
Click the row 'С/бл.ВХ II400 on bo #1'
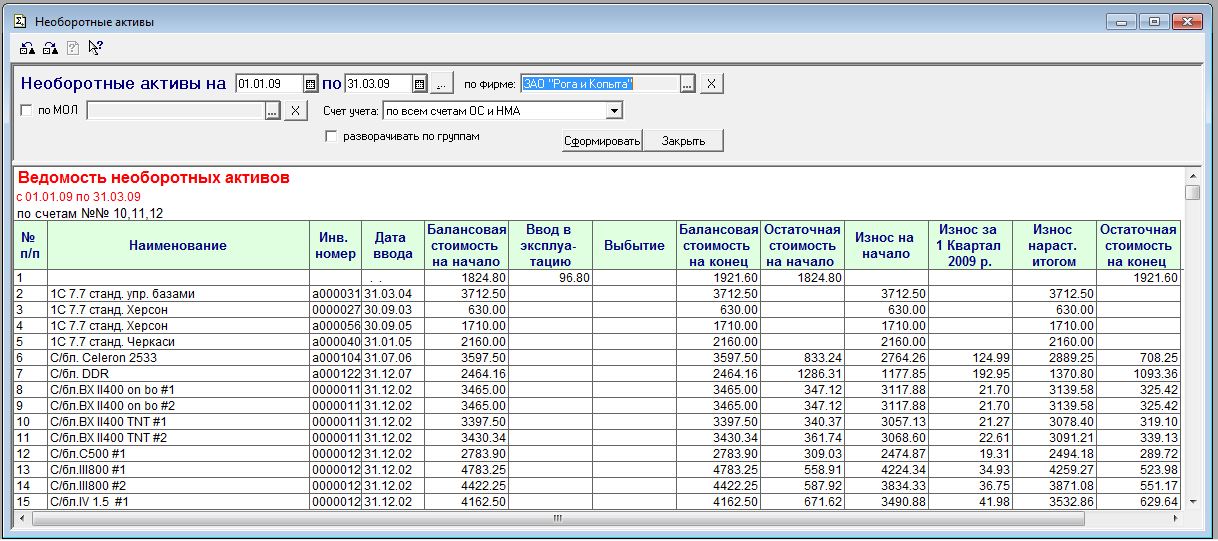tap(597, 389)
